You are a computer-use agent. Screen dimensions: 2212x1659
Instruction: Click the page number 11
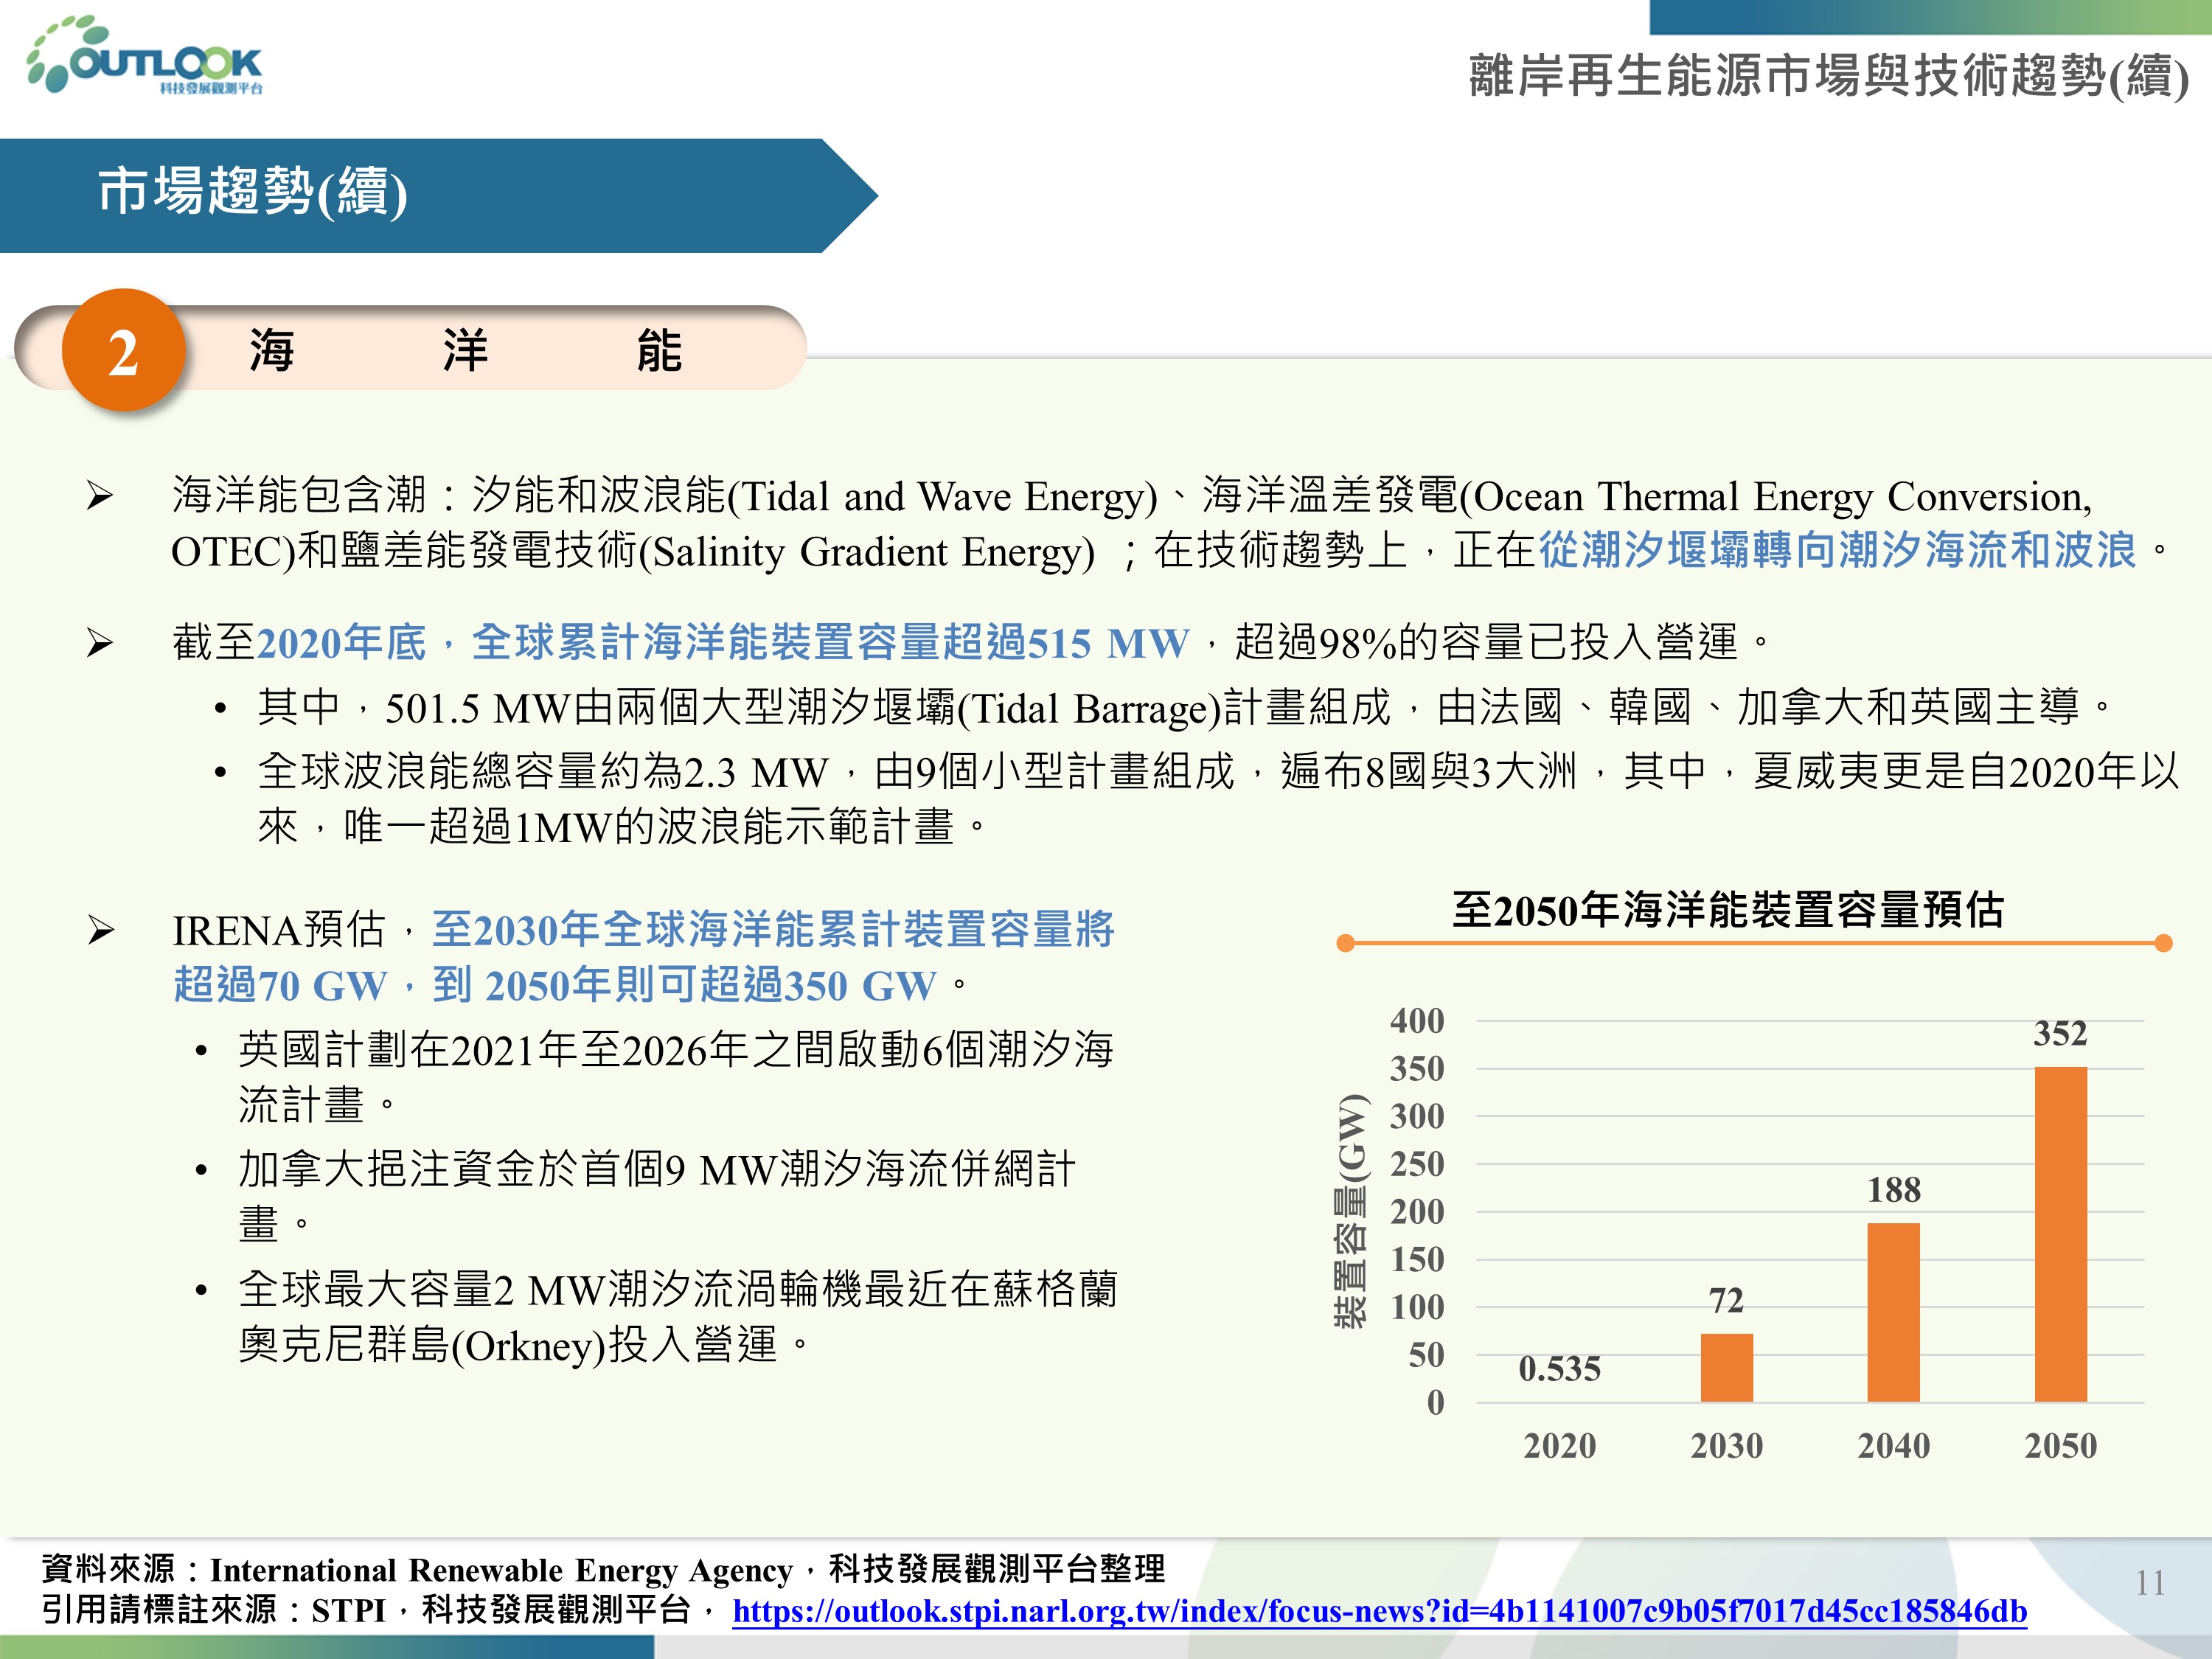[2149, 1583]
